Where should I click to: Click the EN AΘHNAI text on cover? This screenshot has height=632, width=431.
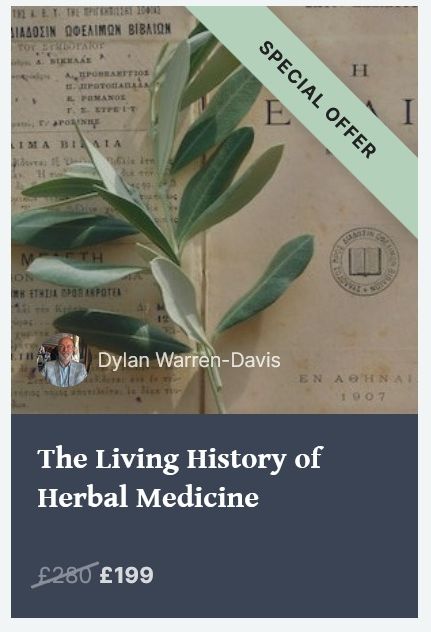[356, 379]
